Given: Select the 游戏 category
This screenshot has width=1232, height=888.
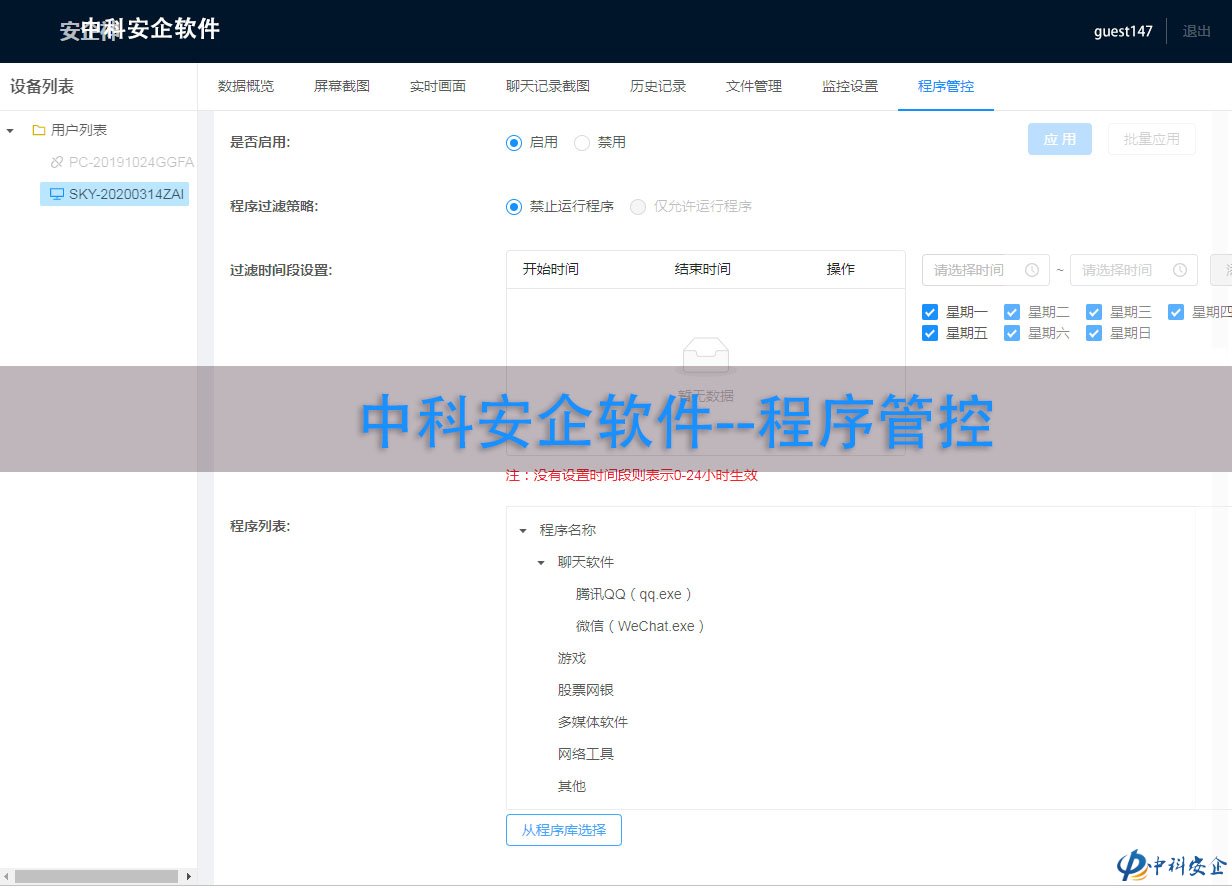Looking at the screenshot, I should coord(572,659).
